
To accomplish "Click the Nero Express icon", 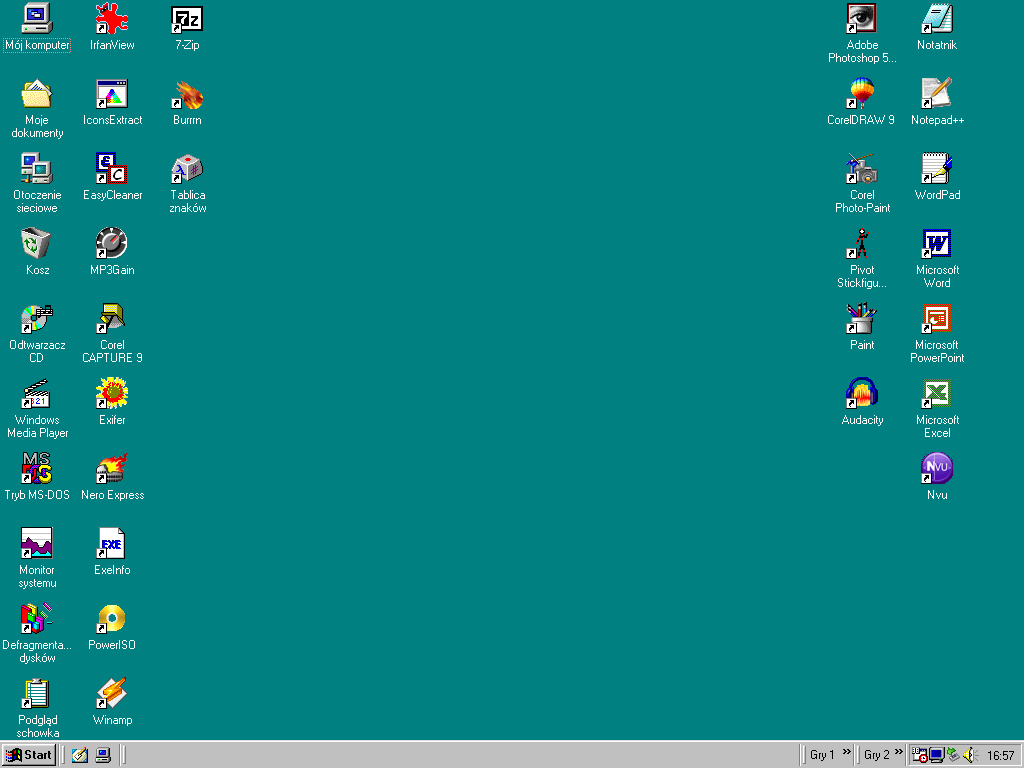I will [112, 469].
